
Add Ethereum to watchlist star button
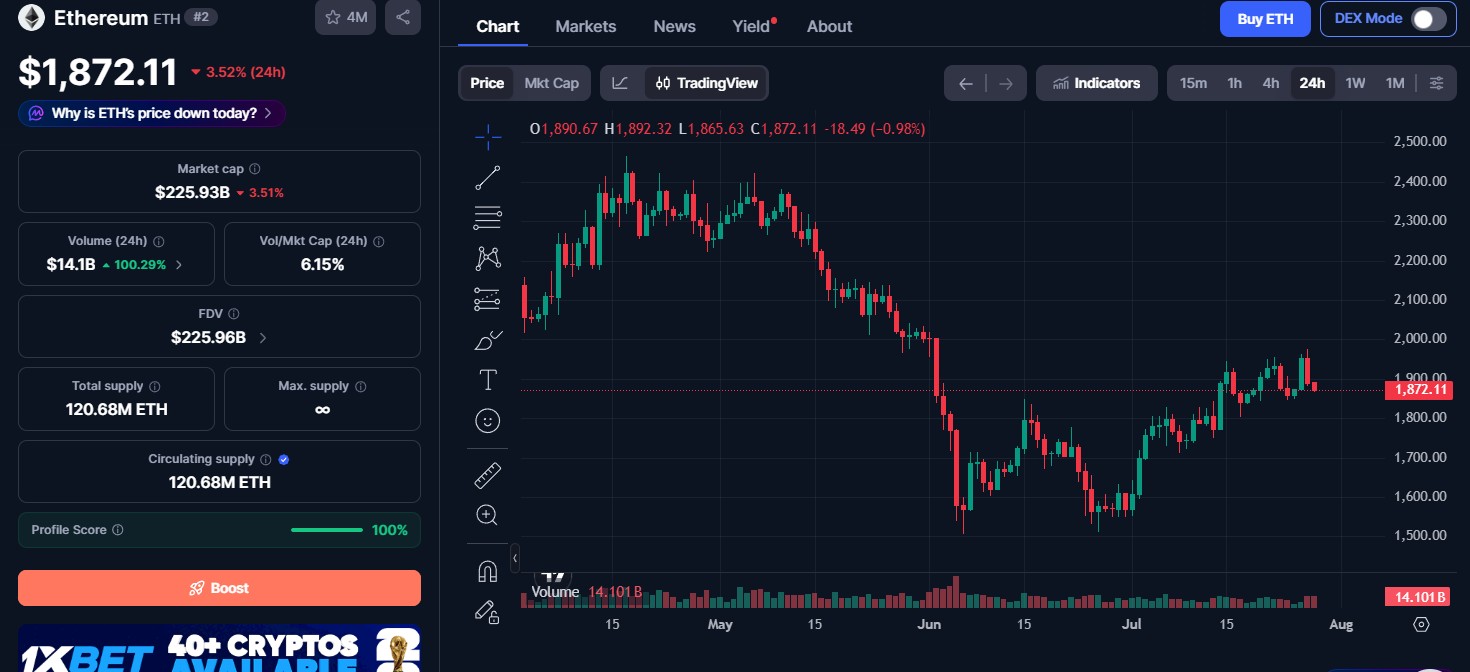tap(345, 17)
